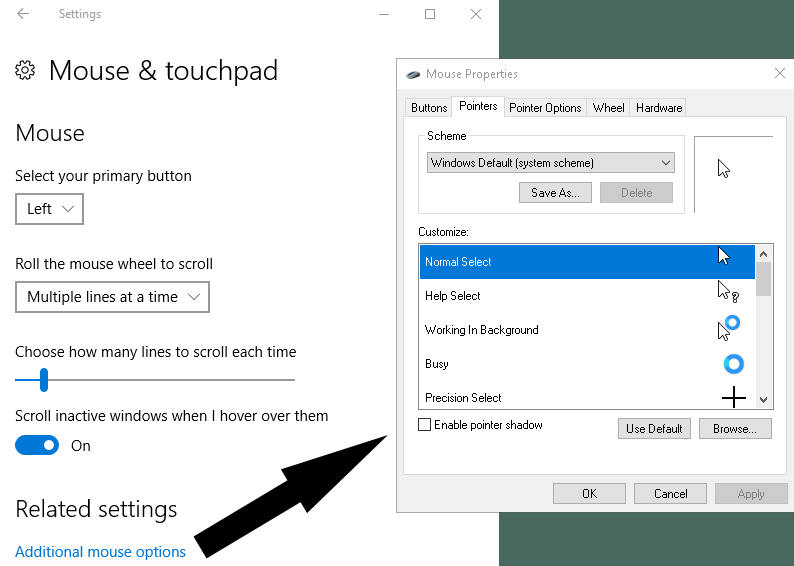Click Browse... button
Screen dimensions: 794x566
click(735, 429)
